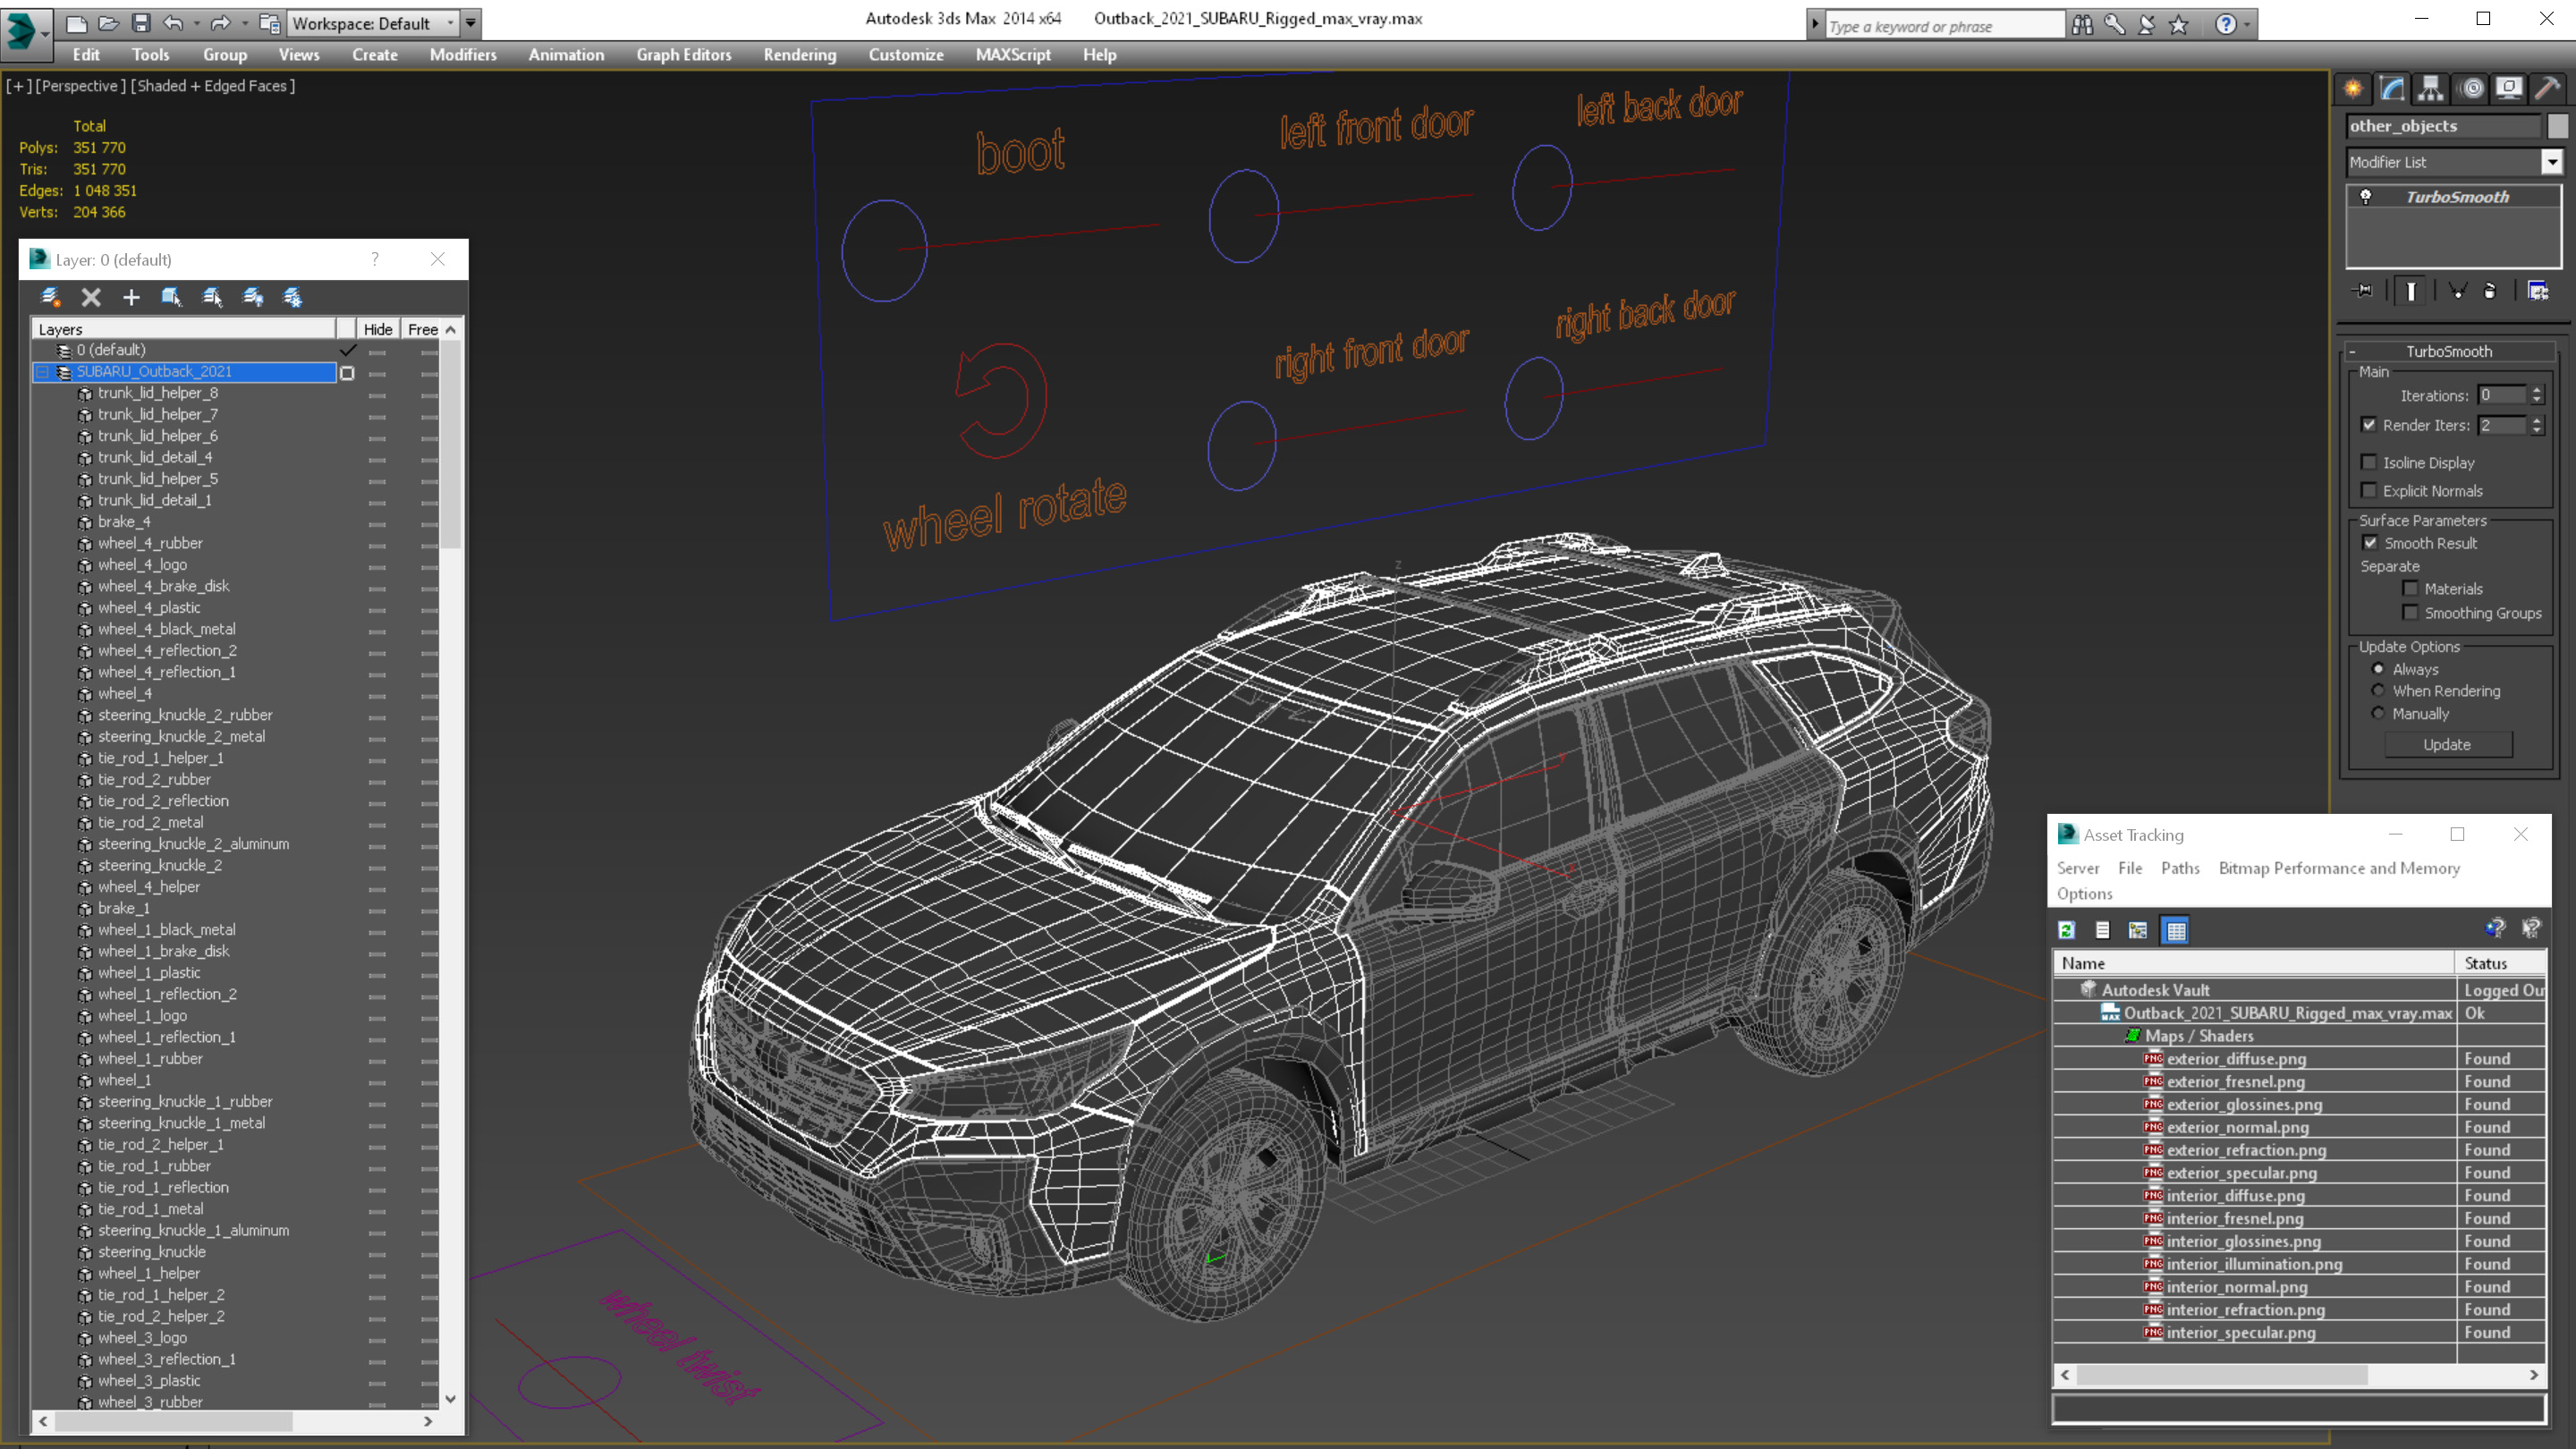Image resolution: width=2576 pixels, height=1449 pixels.
Task: Open the Hierarchy command panel tab
Action: tap(2430, 89)
